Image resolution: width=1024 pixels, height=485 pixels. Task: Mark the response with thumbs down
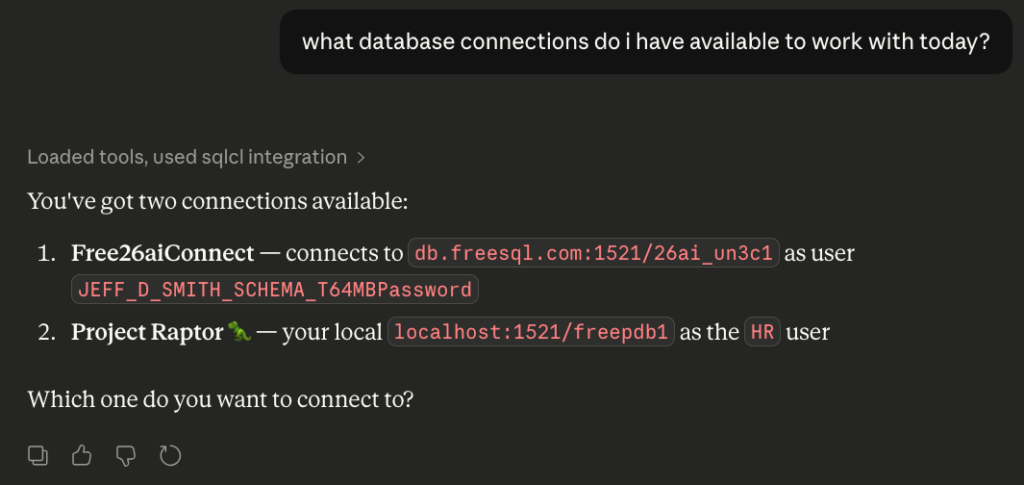click(x=126, y=456)
